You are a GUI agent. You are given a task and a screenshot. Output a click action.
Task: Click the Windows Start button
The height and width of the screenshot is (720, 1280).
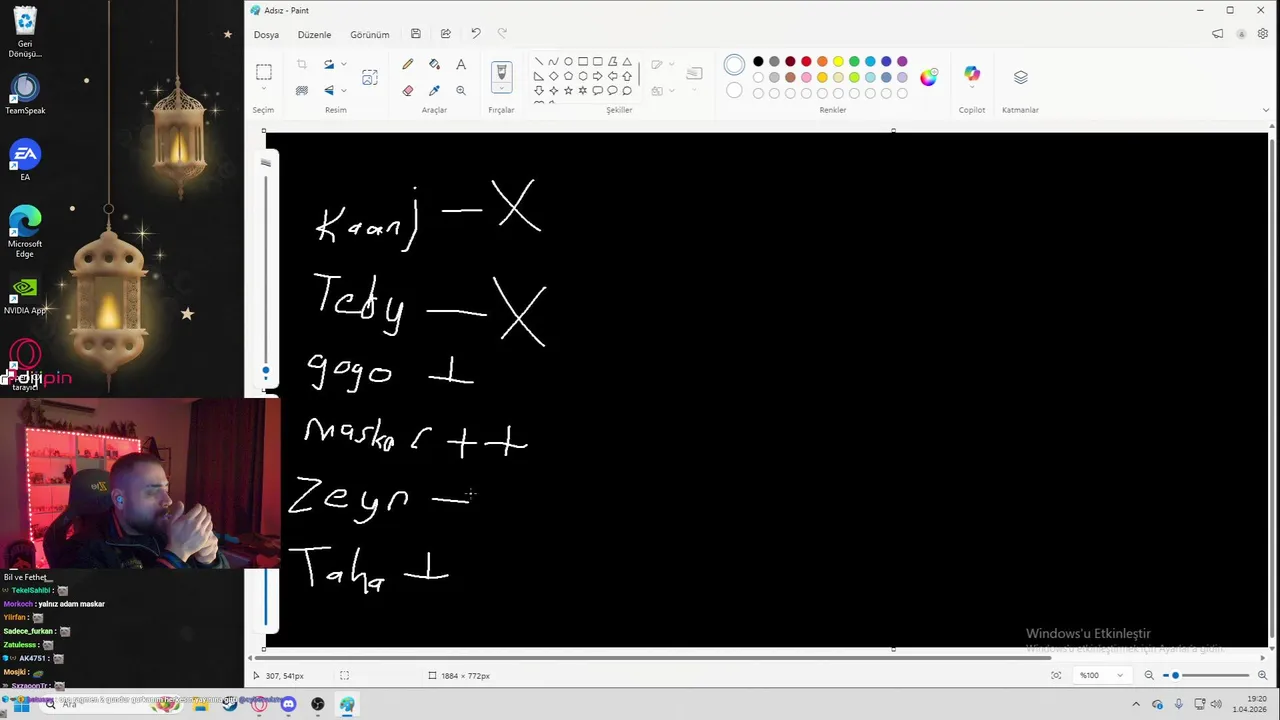coord(20,704)
